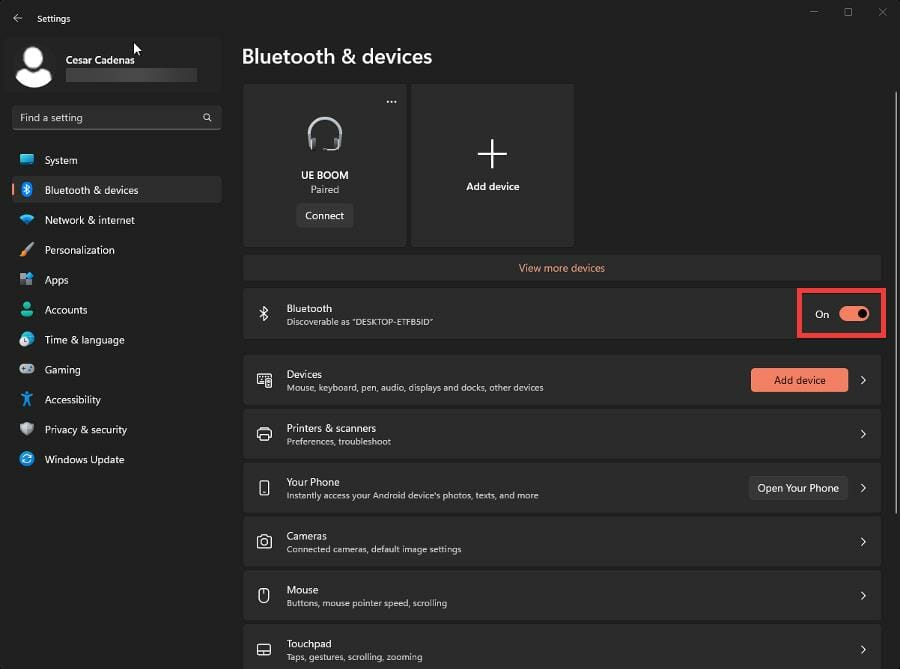Click the Cesar Cadenas profile name
900x669 pixels.
point(100,60)
